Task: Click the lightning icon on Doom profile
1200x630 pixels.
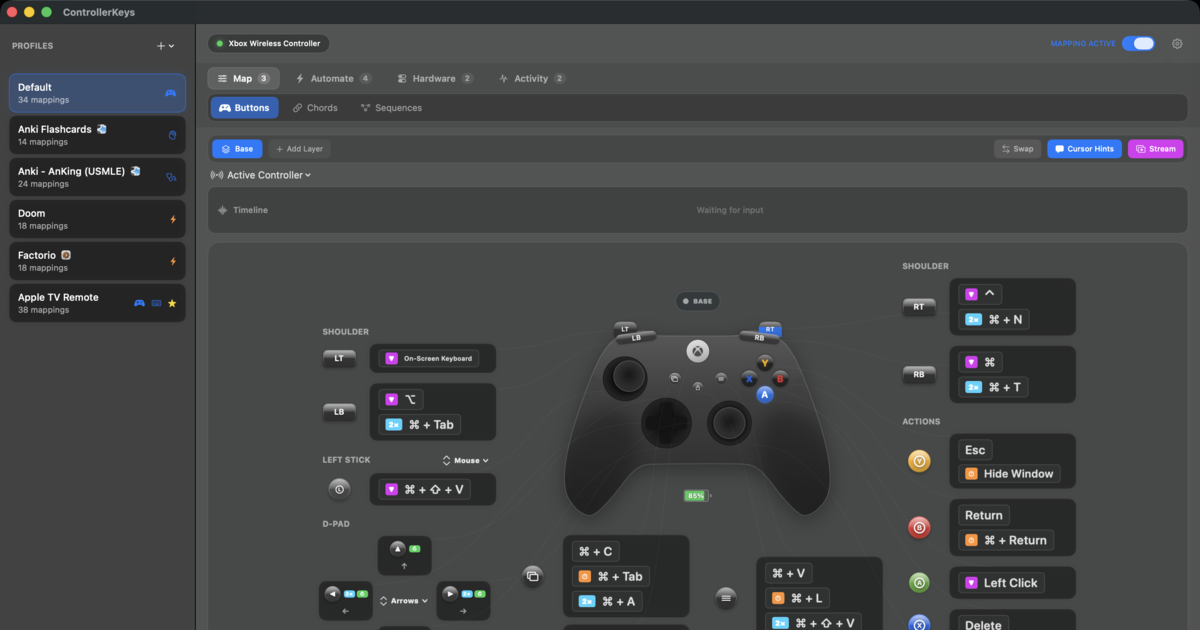Action: [x=172, y=219]
